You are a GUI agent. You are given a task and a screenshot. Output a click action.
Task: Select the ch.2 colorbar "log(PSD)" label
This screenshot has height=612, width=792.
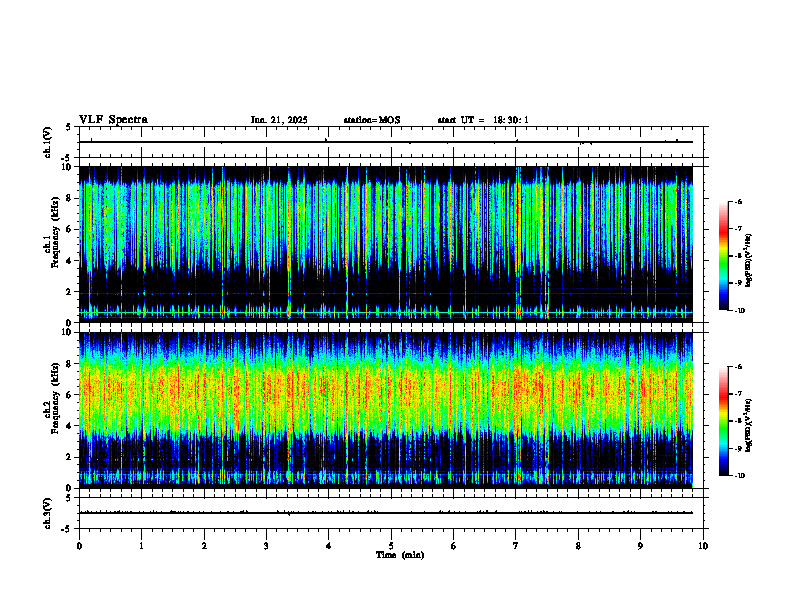(749, 425)
